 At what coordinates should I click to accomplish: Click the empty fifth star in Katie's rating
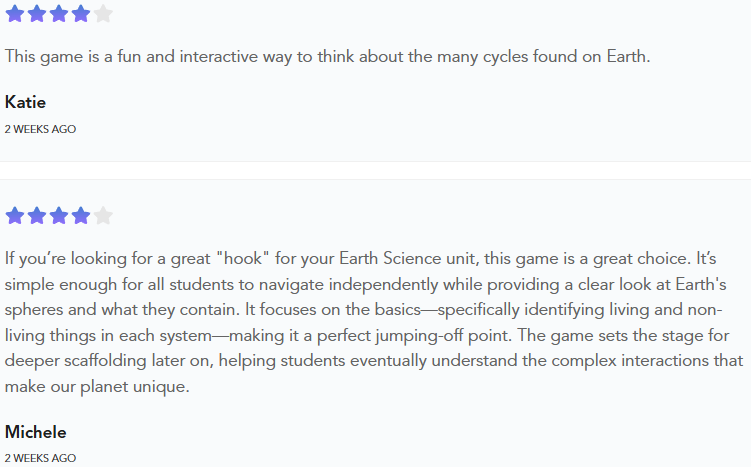tap(103, 14)
